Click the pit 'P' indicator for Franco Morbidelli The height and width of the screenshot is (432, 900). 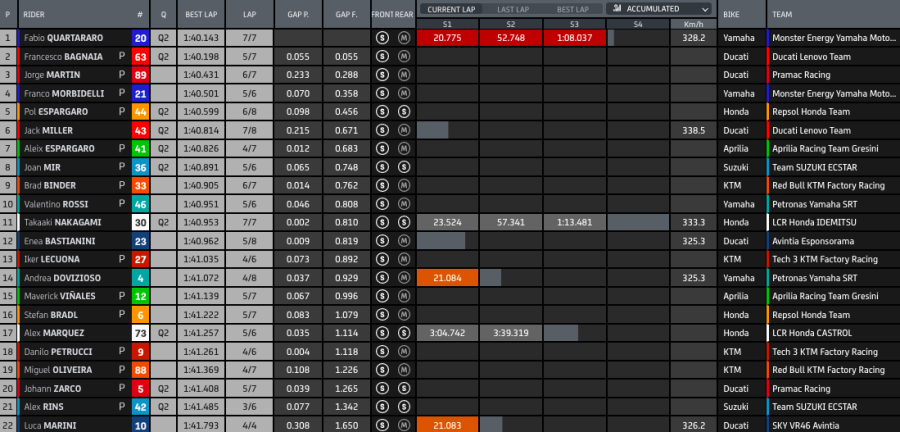point(122,93)
